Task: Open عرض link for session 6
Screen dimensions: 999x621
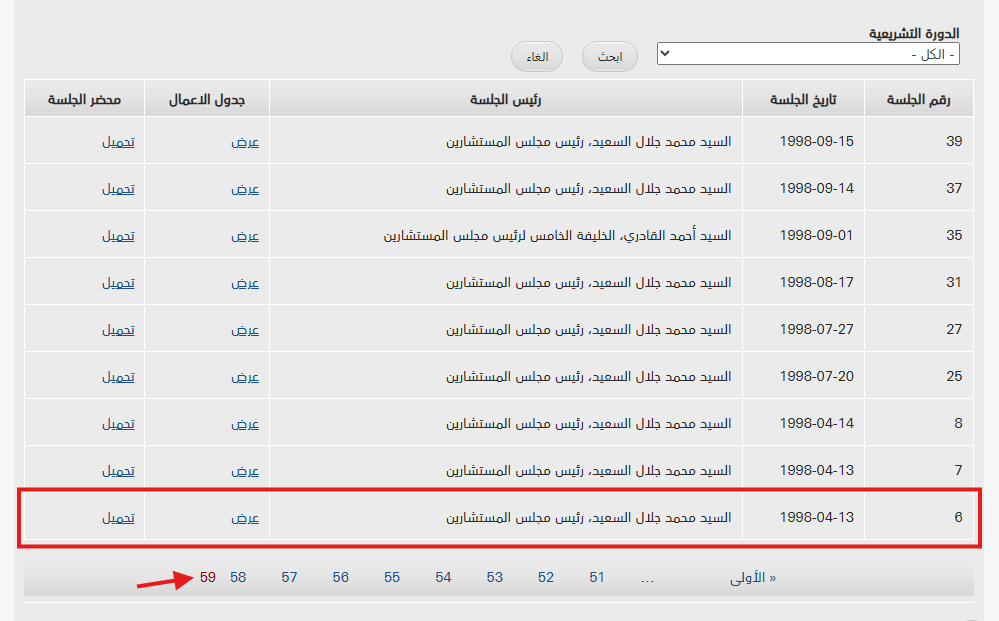Action: 245,518
